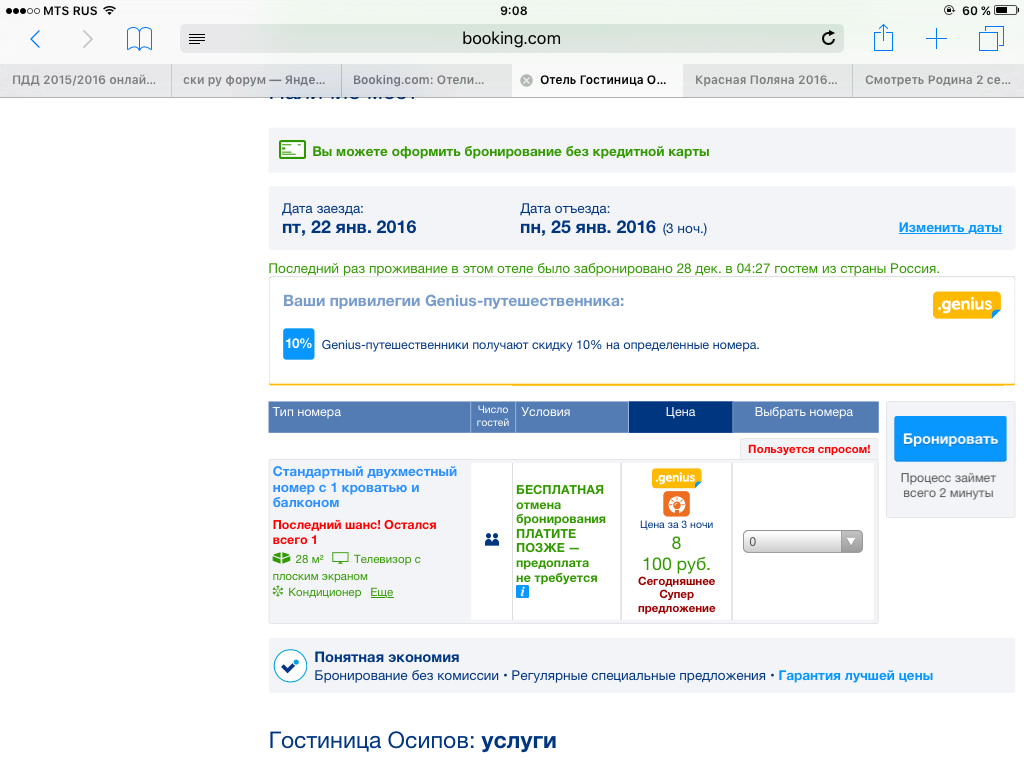Reload the booking.com page
Screen dimensions: 1024x768
pos(828,39)
